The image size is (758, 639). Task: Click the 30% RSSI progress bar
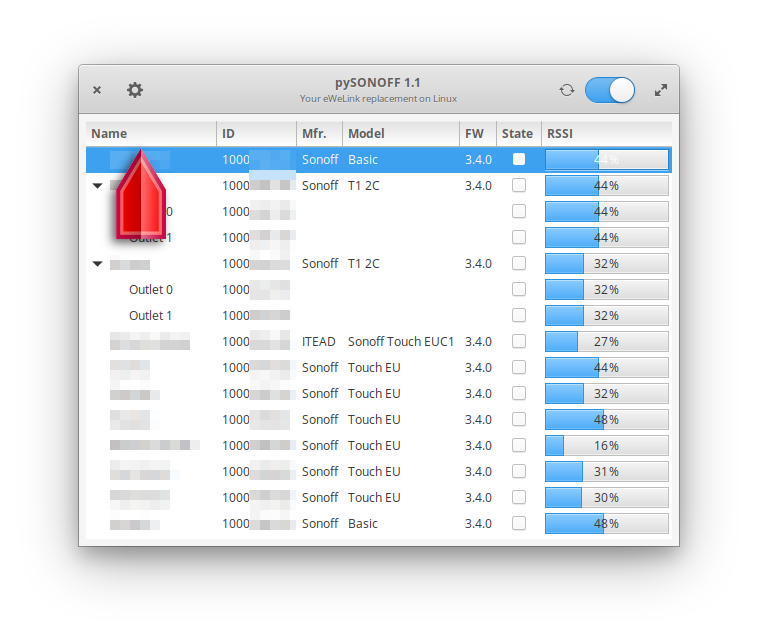click(607, 498)
